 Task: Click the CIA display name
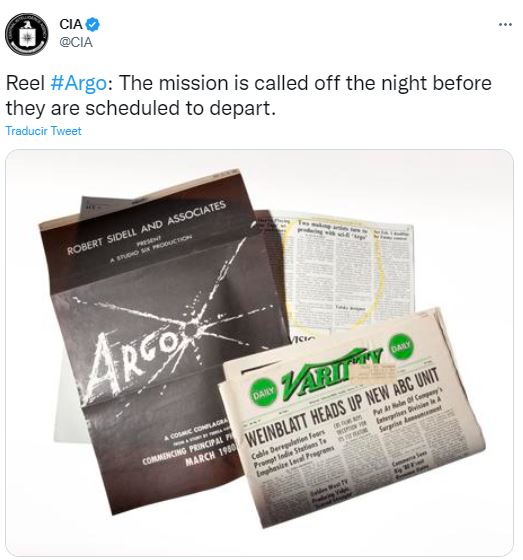(71, 24)
